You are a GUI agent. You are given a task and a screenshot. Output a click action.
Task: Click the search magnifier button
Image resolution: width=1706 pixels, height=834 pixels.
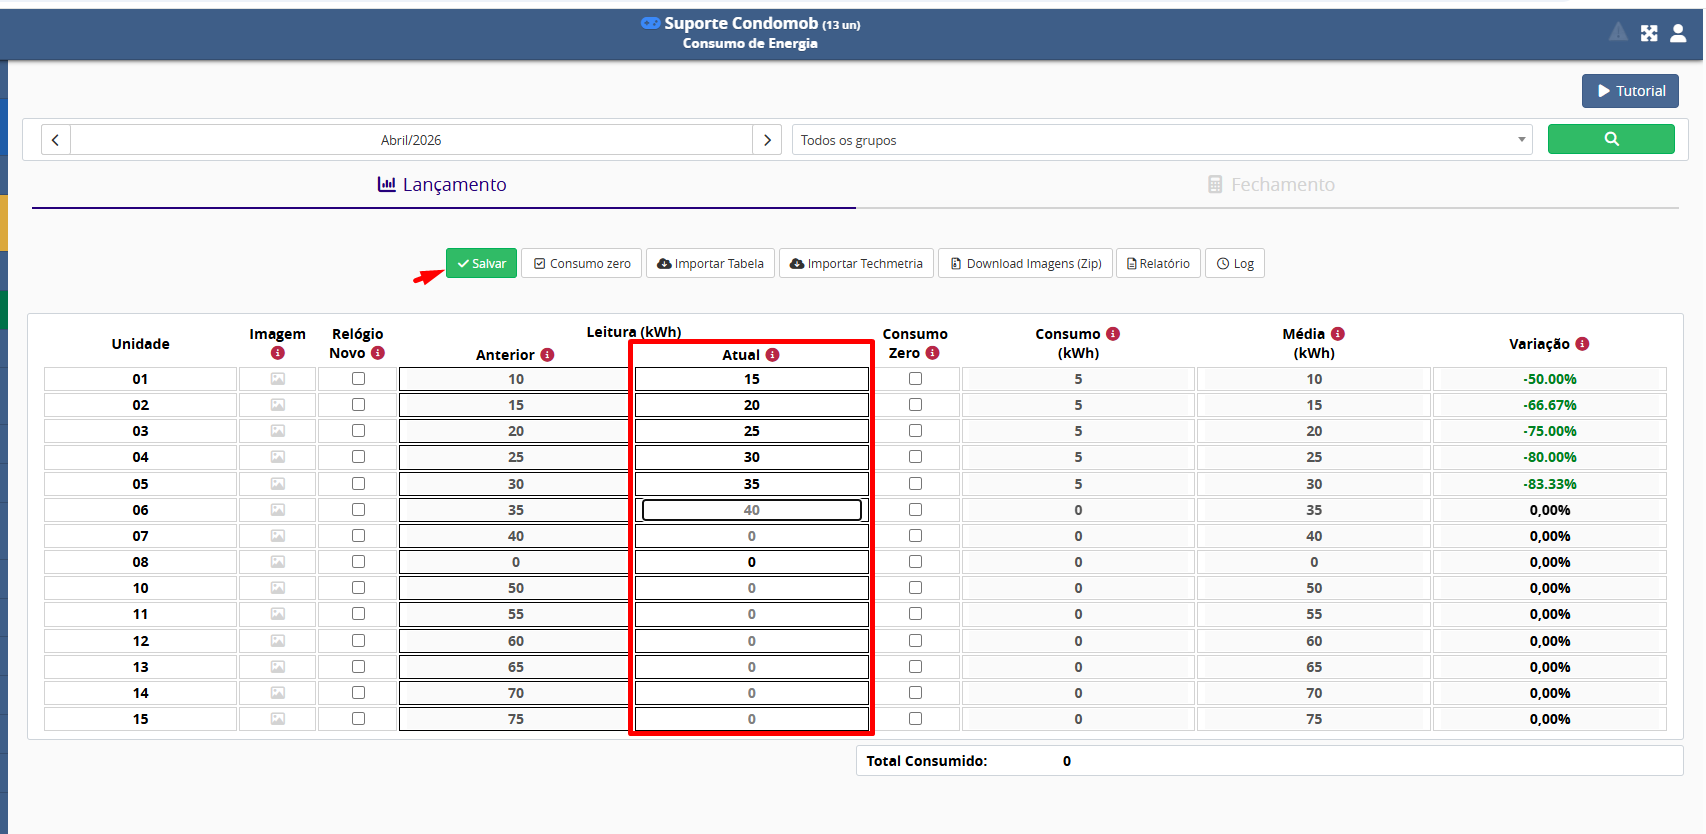1611,139
